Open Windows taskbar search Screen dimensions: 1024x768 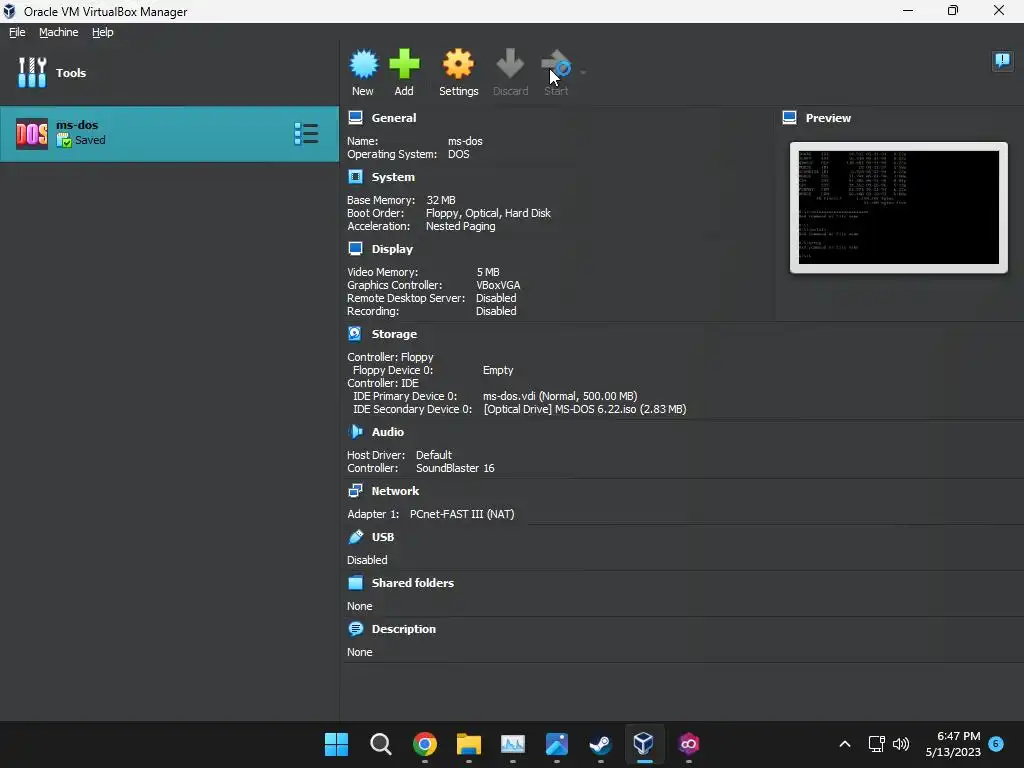tap(380, 744)
